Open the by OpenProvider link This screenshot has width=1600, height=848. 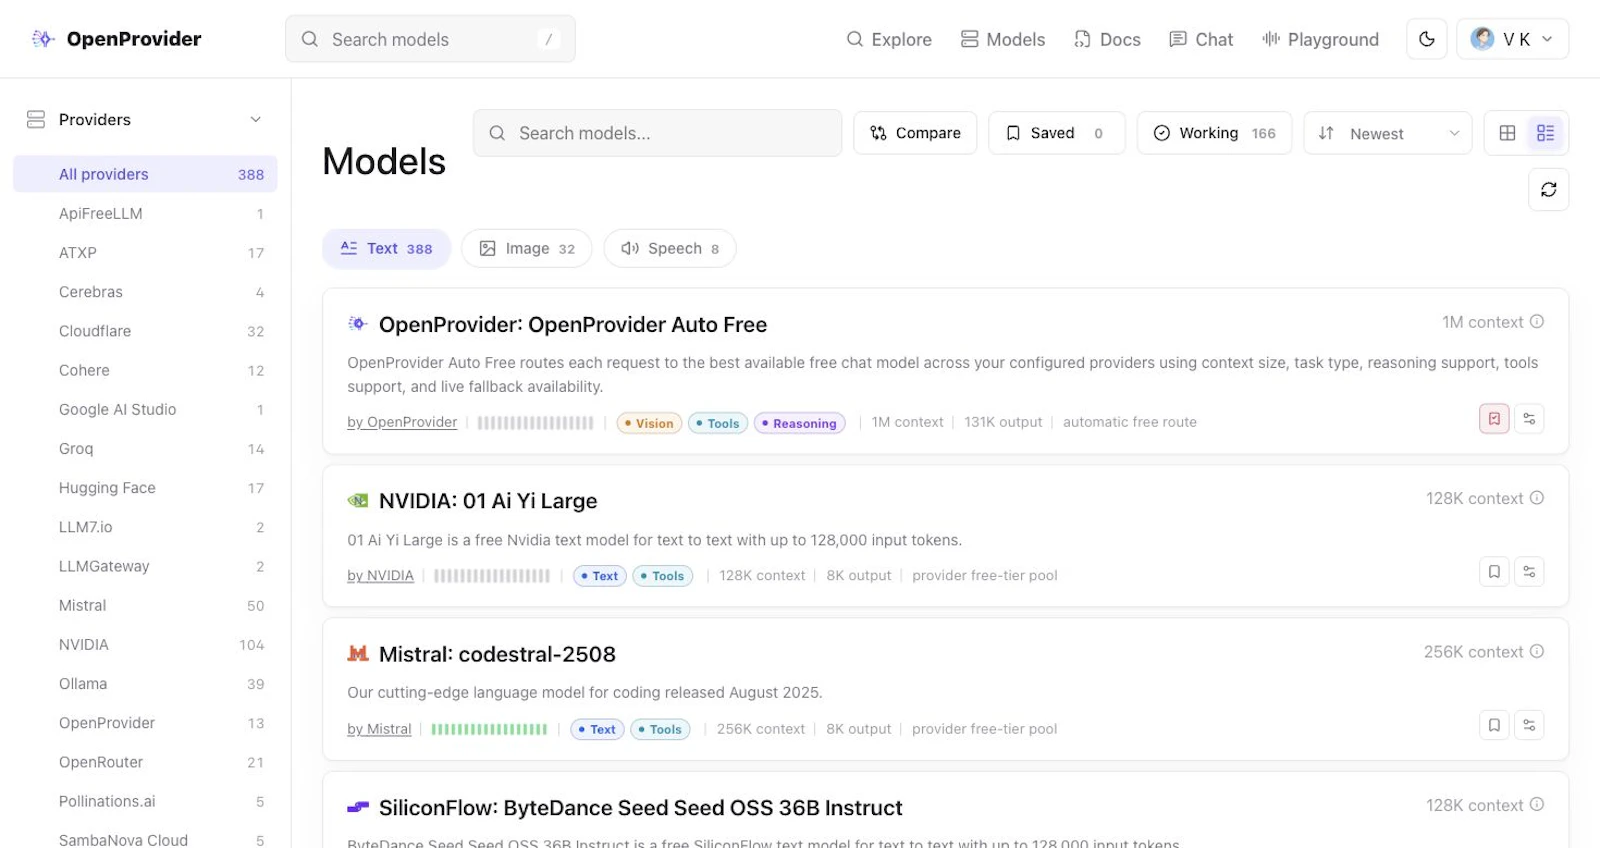point(402,423)
